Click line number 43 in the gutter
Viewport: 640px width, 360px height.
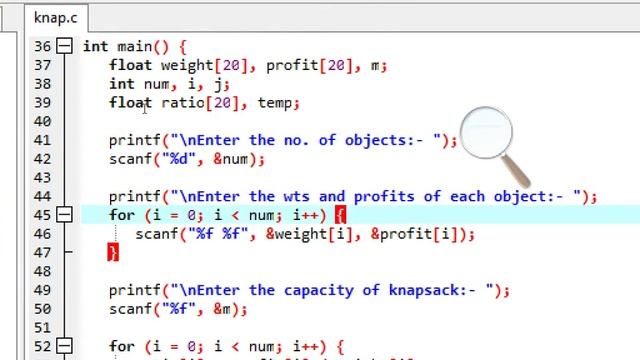pos(42,178)
